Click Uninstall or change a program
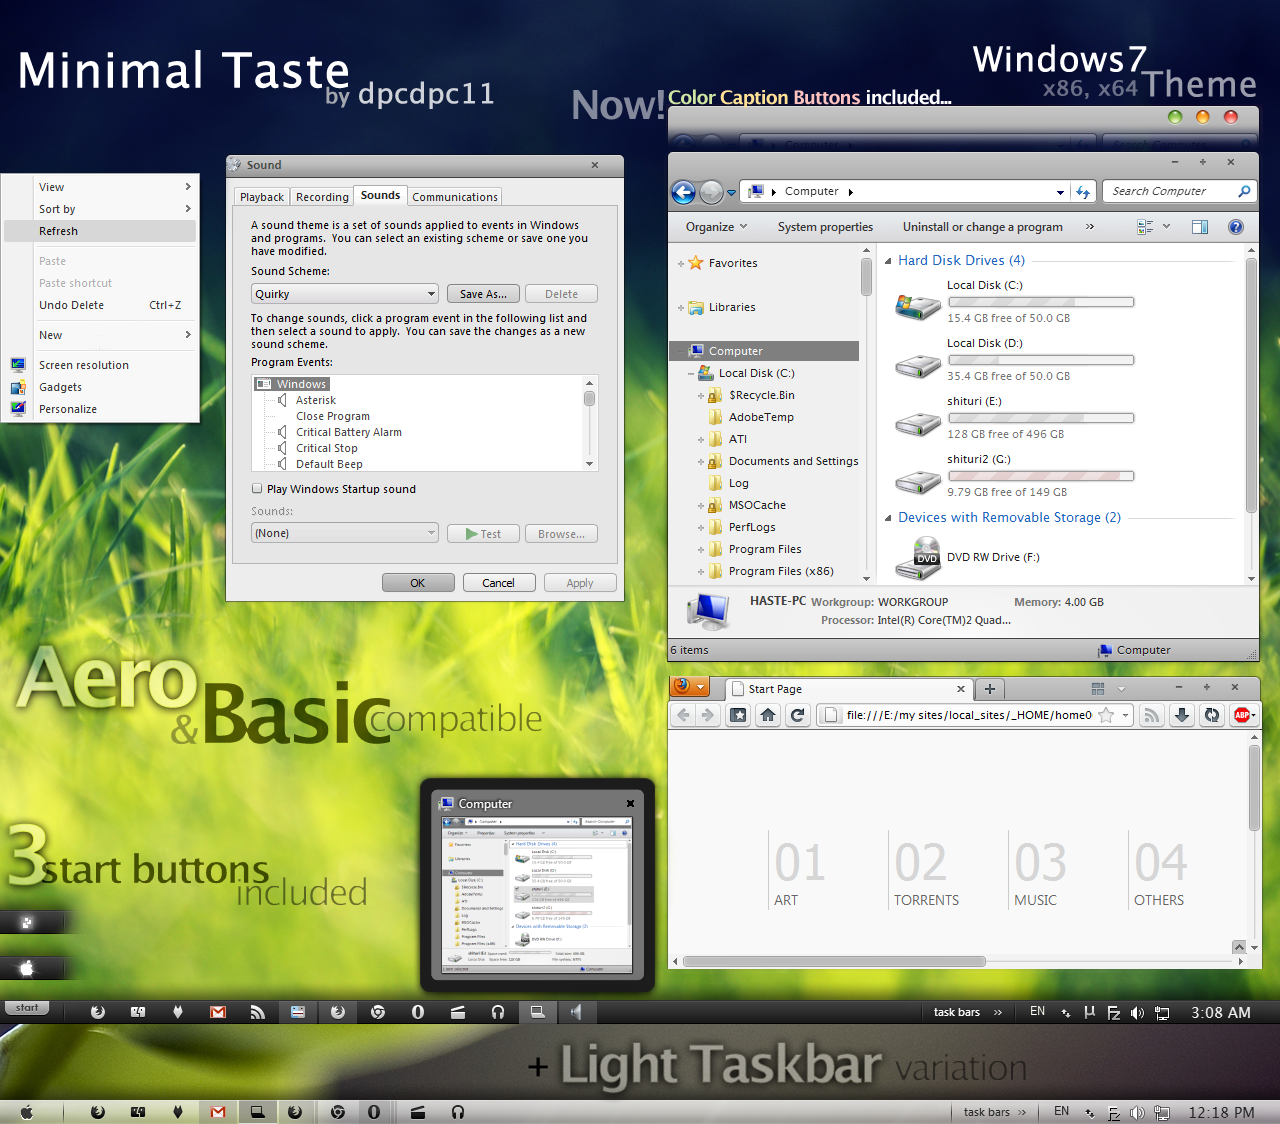Viewport: 1280px width, 1124px height. (x=982, y=227)
